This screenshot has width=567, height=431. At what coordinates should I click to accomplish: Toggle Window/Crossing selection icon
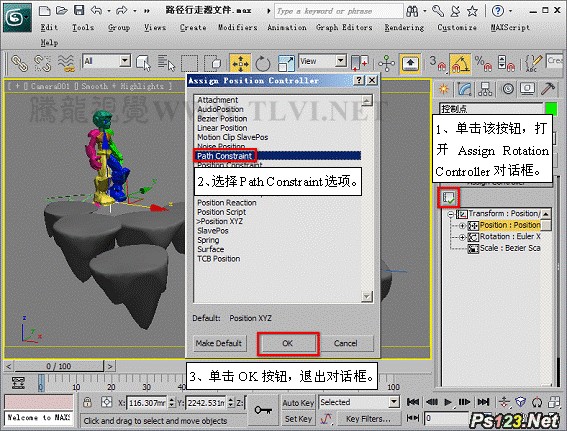(x=213, y=63)
